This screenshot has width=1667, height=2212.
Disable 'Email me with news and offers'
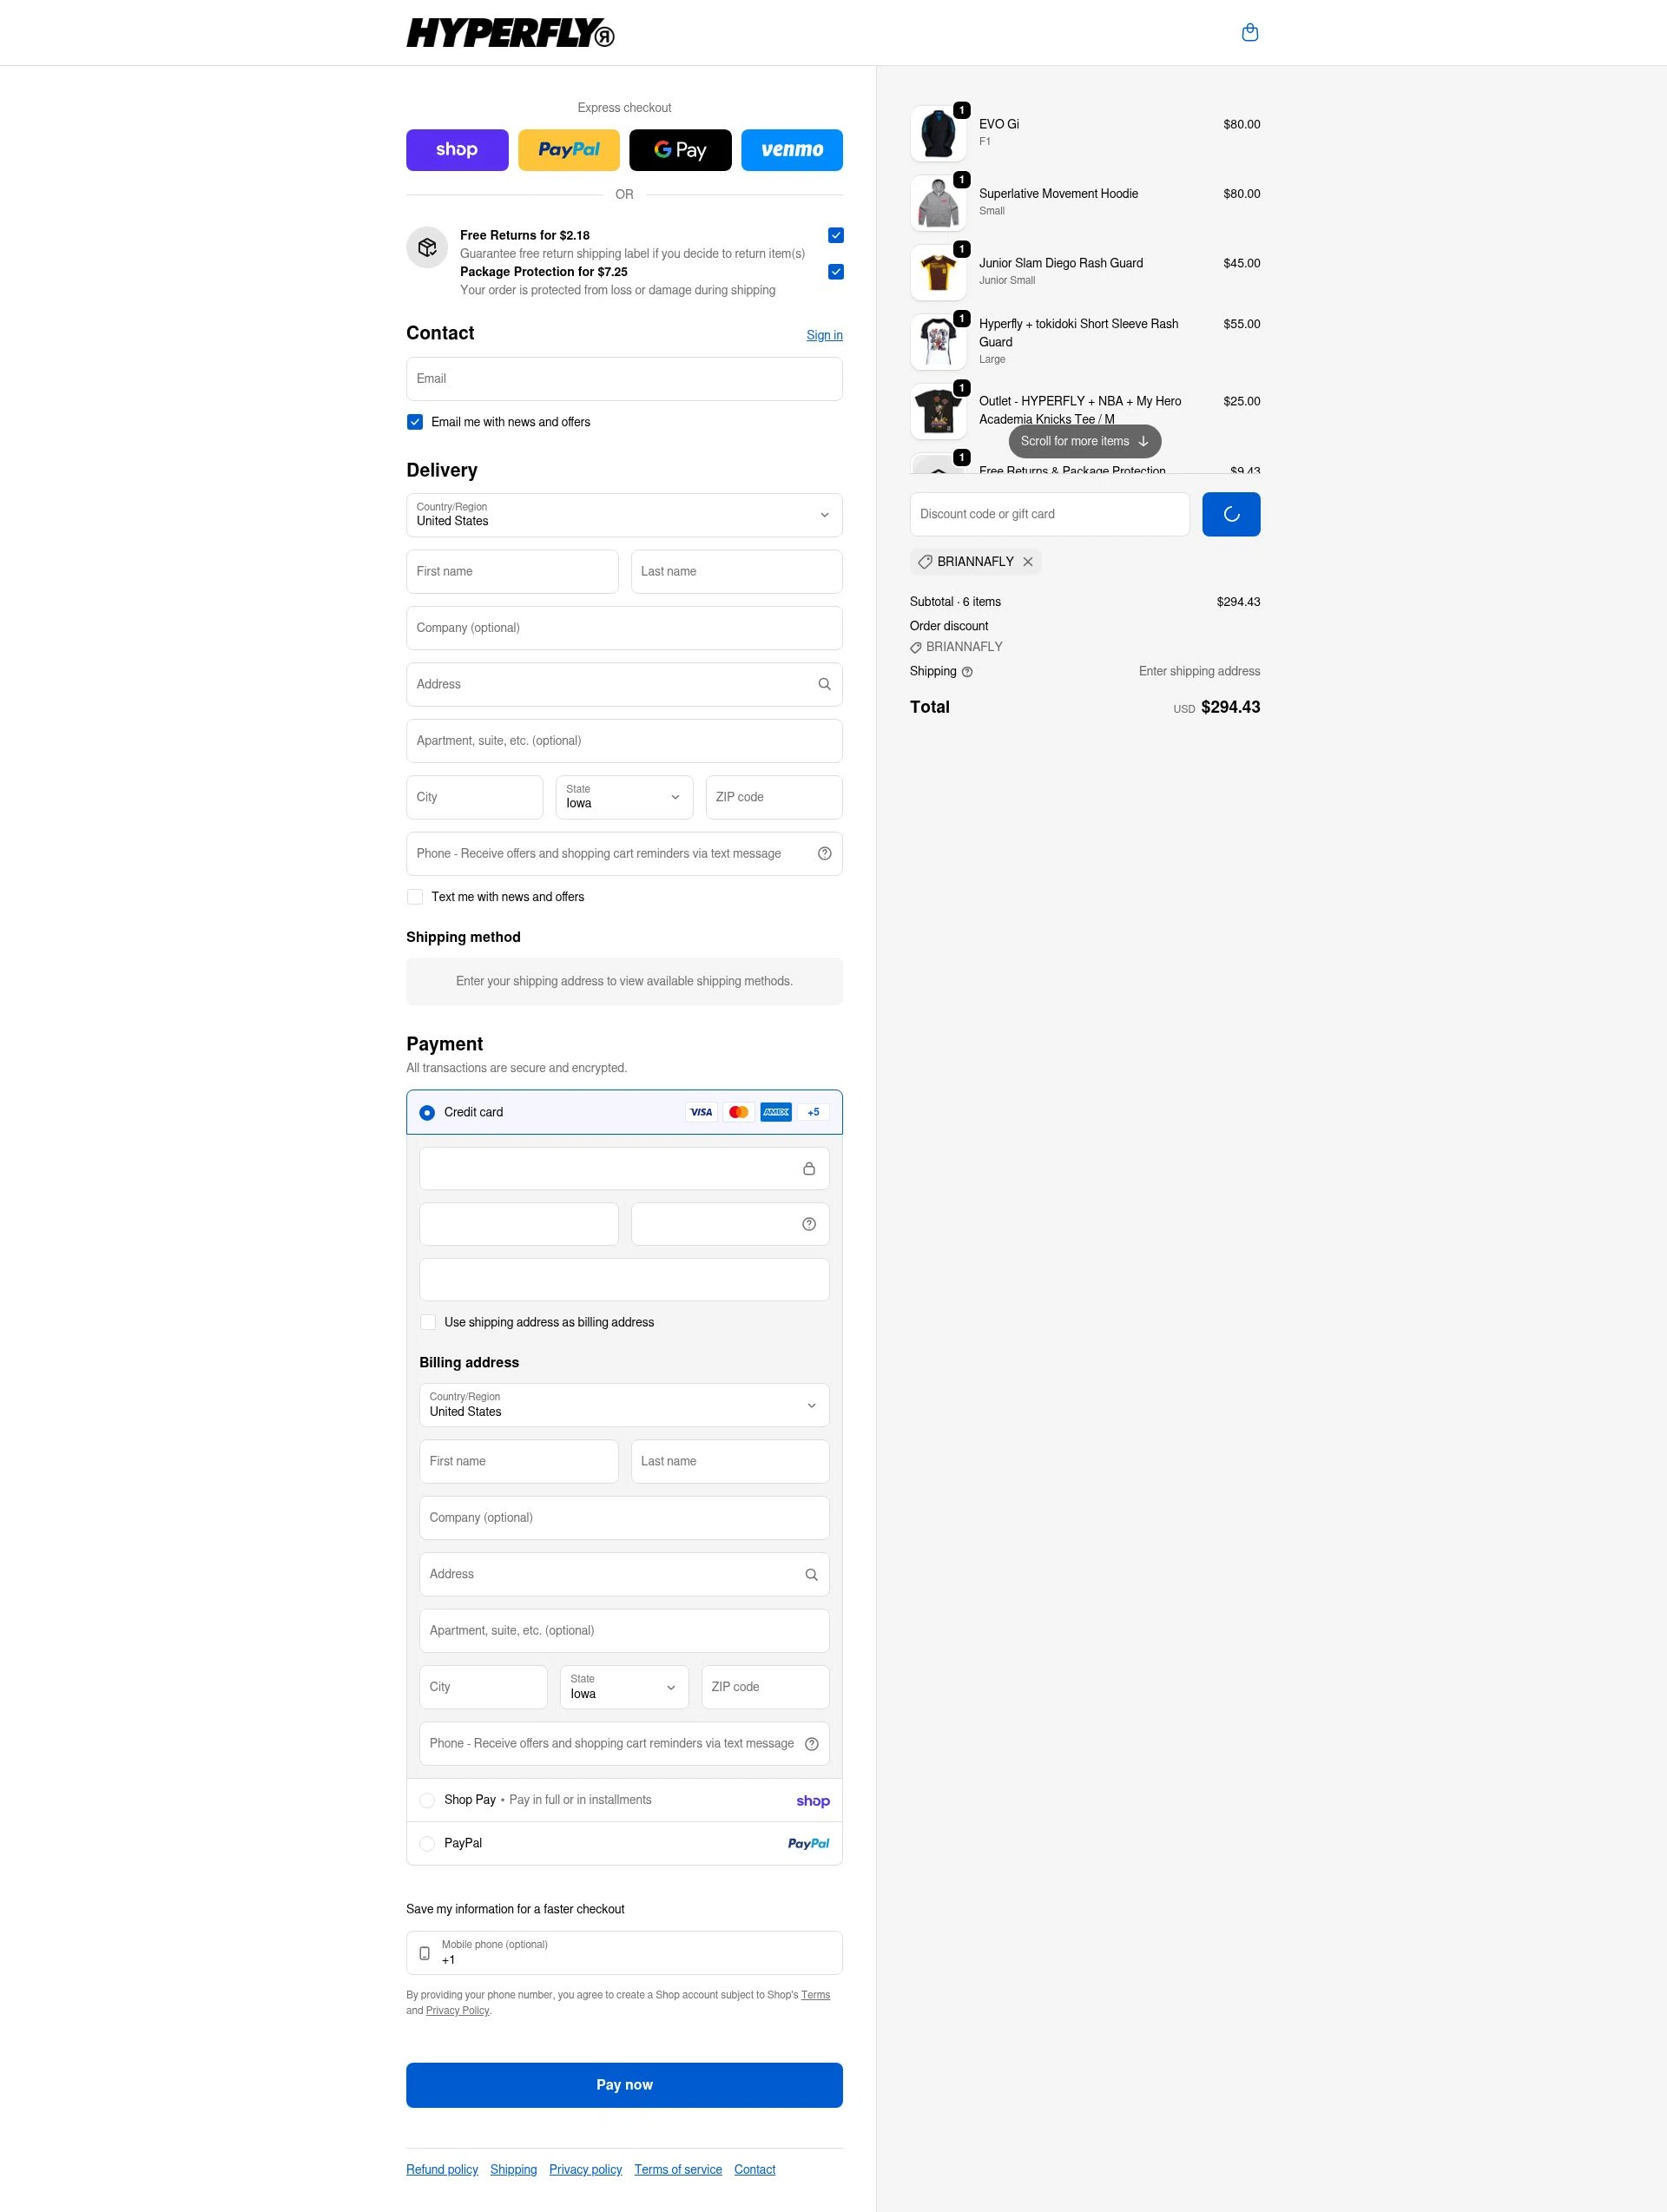[415, 422]
